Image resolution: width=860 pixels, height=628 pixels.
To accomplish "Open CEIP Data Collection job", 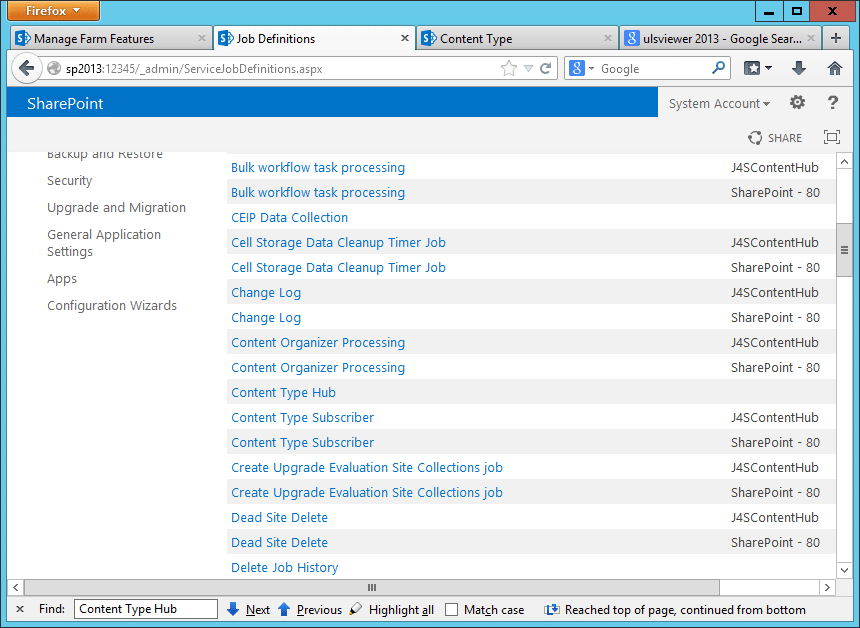I will tap(289, 218).
